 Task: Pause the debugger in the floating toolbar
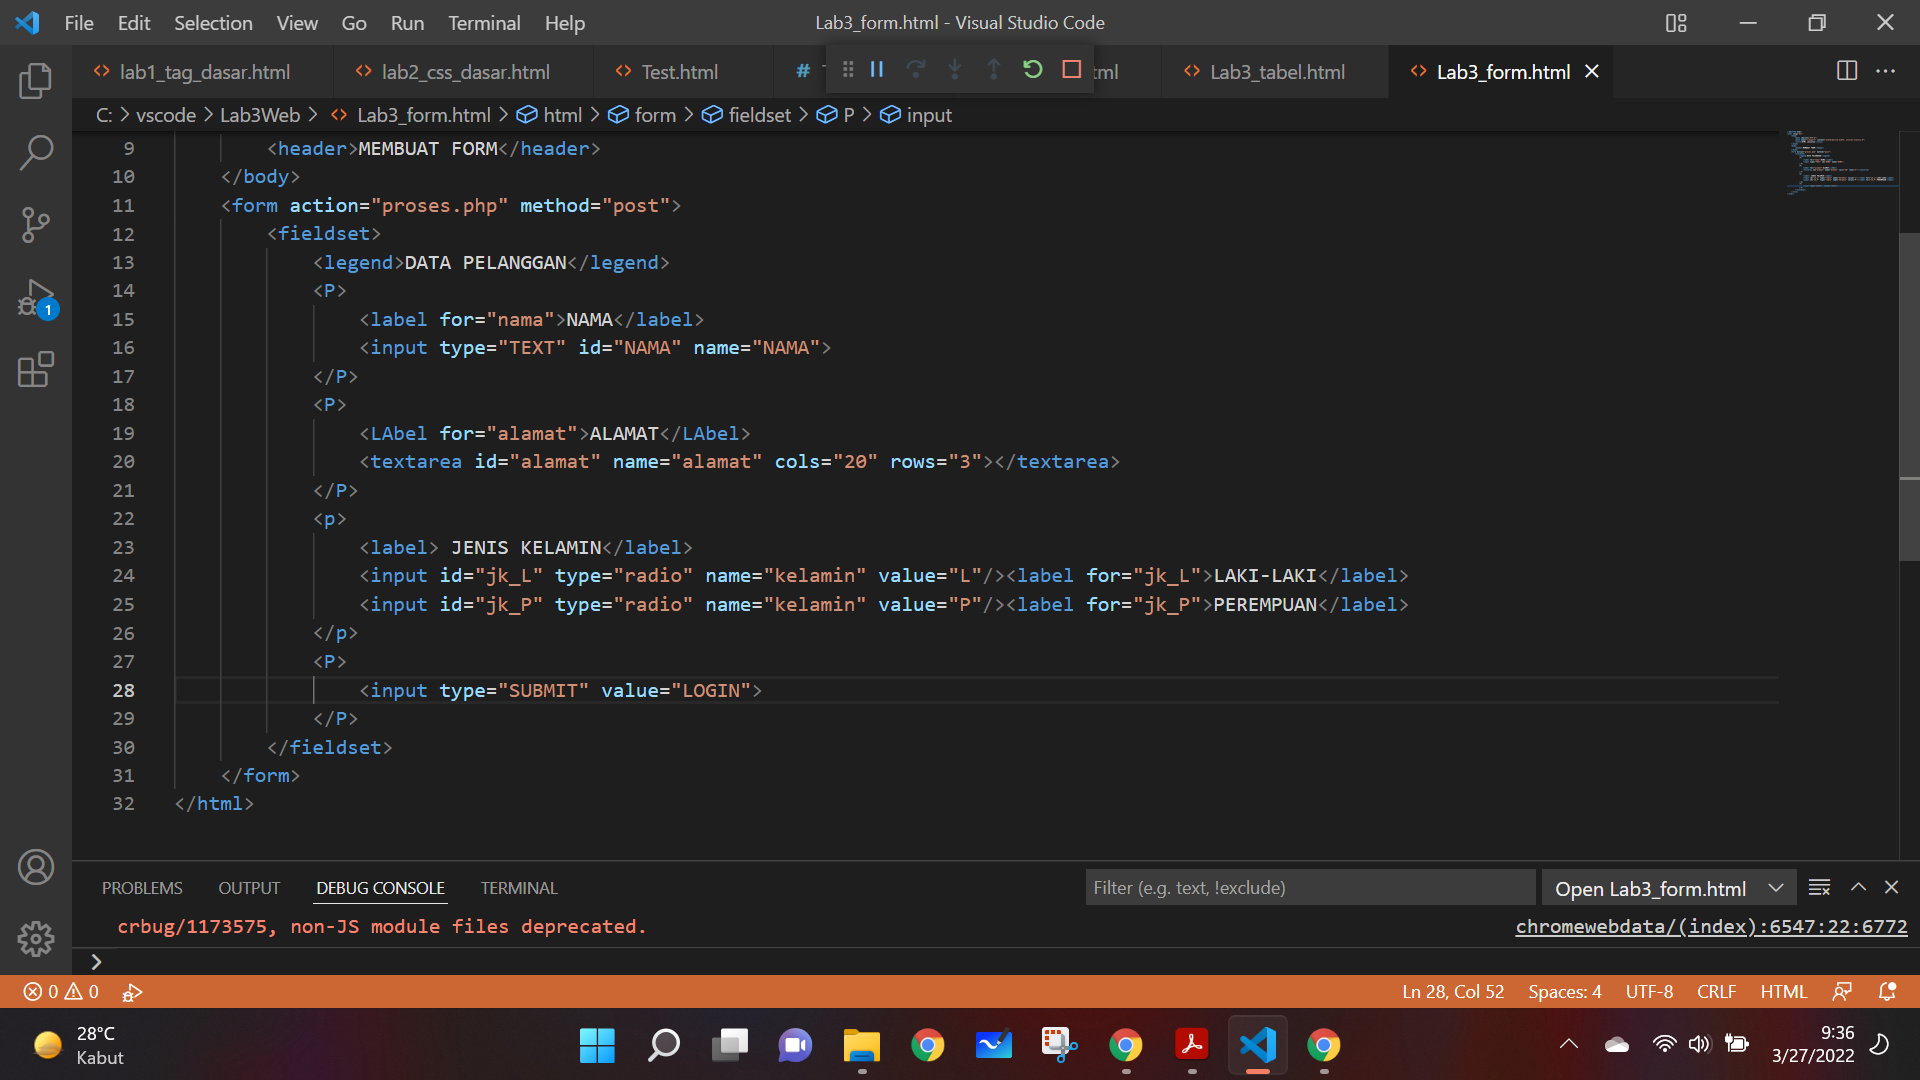[877, 69]
